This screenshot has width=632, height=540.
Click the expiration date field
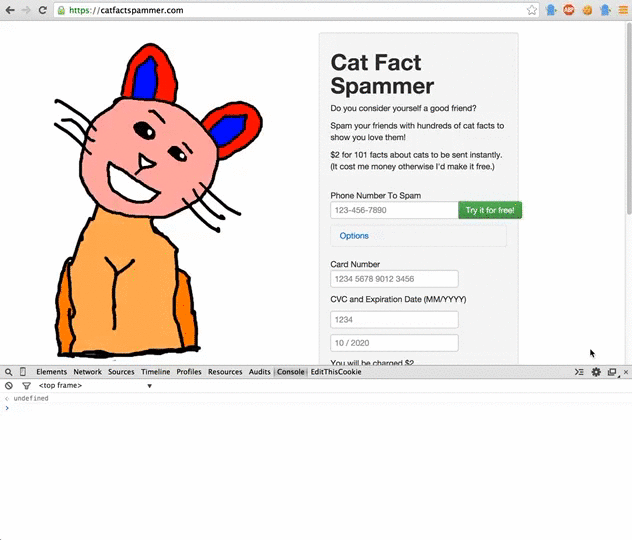394,343
